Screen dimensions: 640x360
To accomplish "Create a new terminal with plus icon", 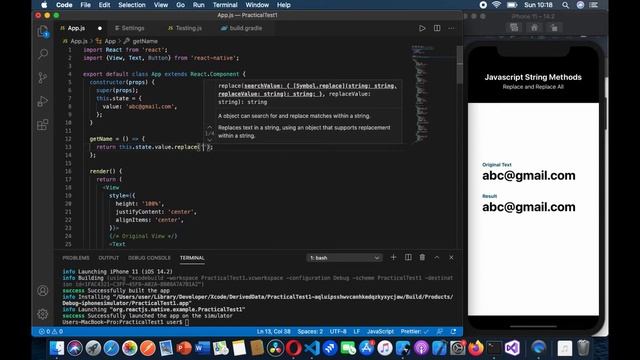I will pyautogui.click(x=393, y=258).
